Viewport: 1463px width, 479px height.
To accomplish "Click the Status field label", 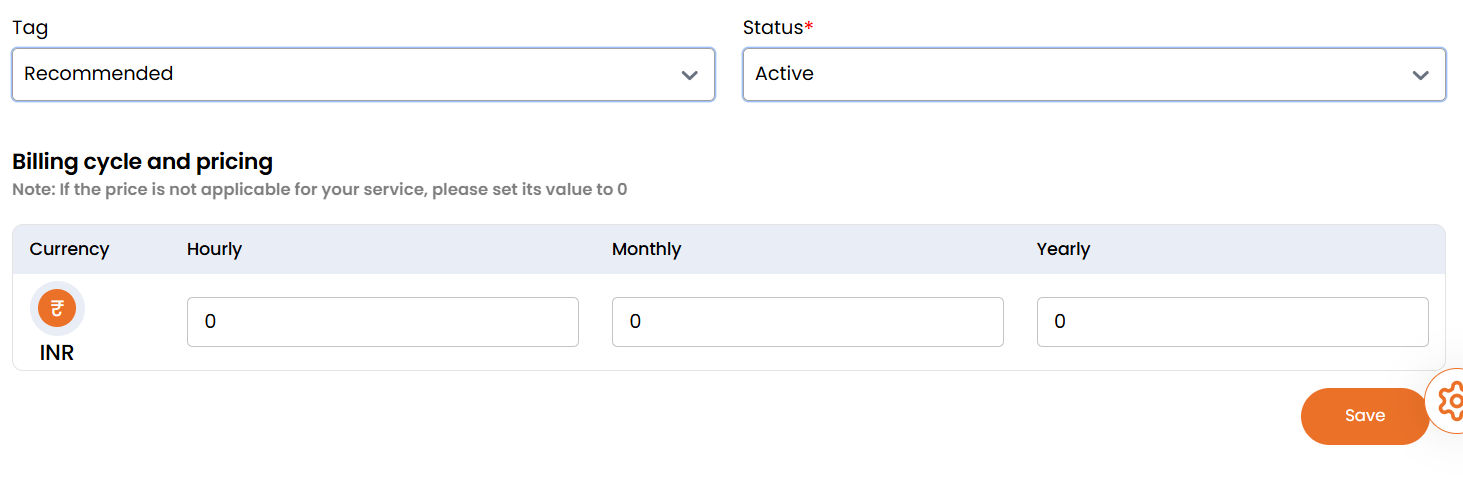I will (x=773, y=28).
